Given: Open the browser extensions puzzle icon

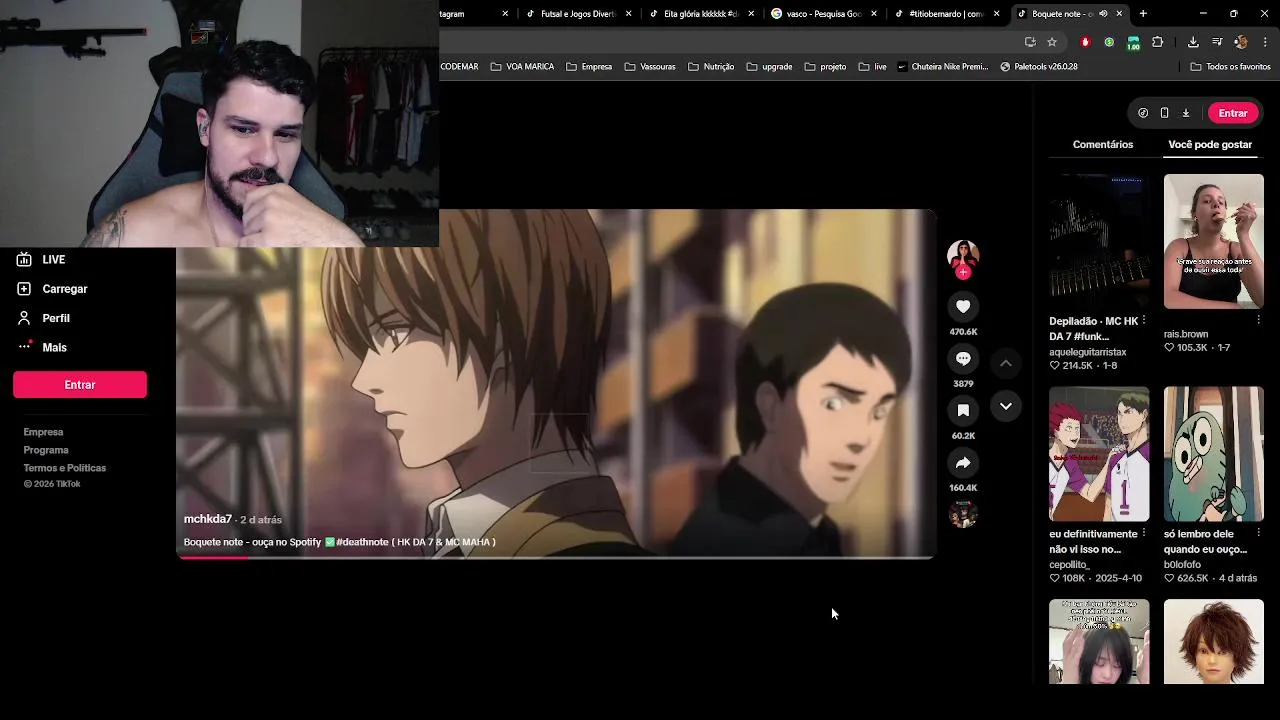Looking at the screenshot, I should pyautogui.click(x=1157, y=42).
